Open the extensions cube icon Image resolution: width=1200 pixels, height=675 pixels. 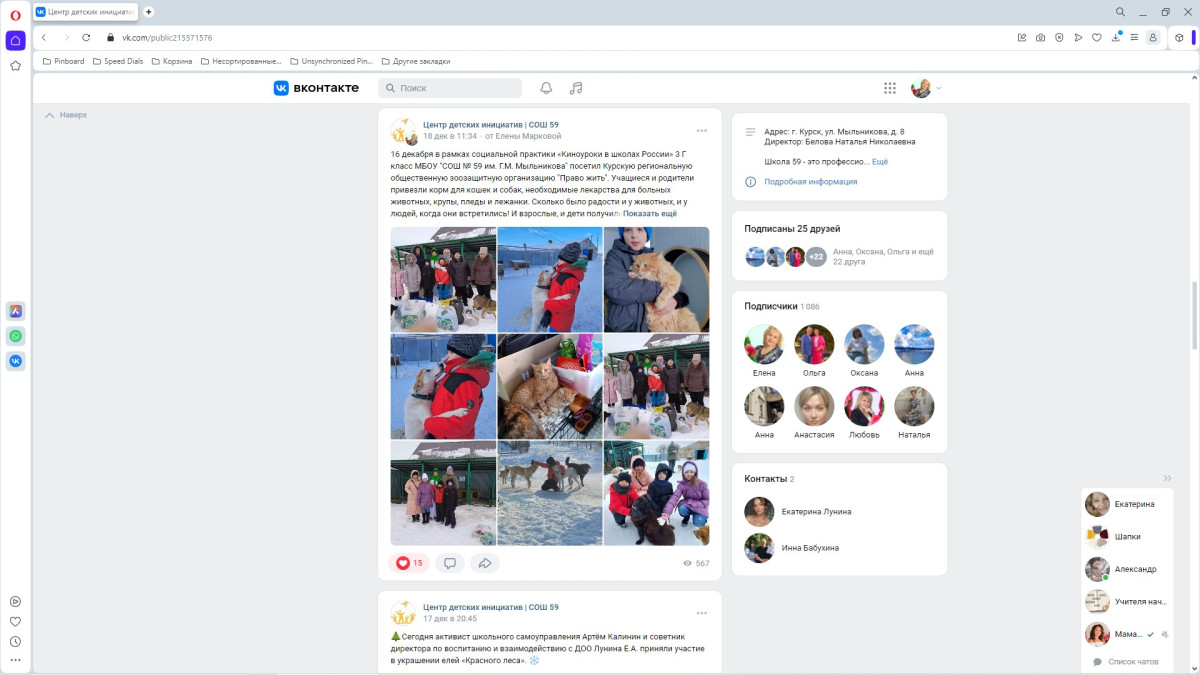click(1179, 37)
